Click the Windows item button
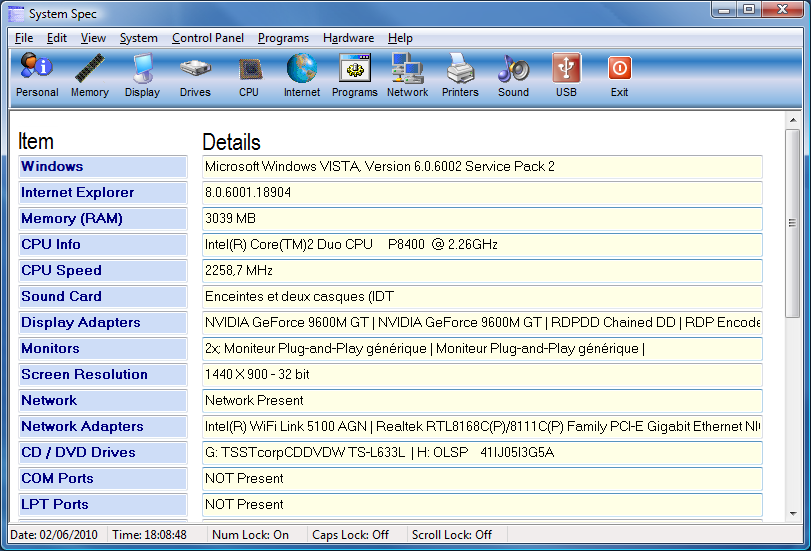 tap(103, 167)
